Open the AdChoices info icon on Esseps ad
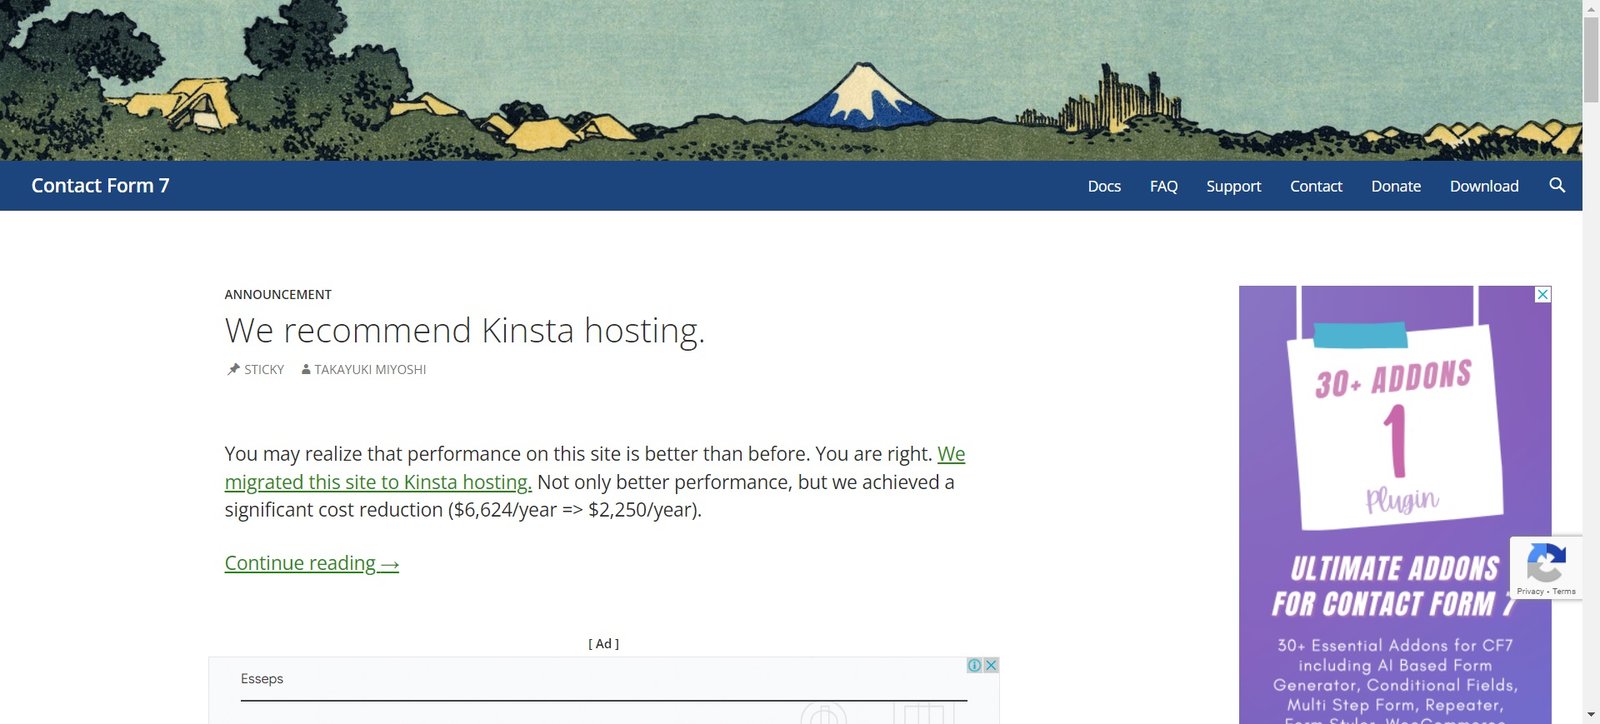The image size is (1600, 724). (x=974, y=665)
